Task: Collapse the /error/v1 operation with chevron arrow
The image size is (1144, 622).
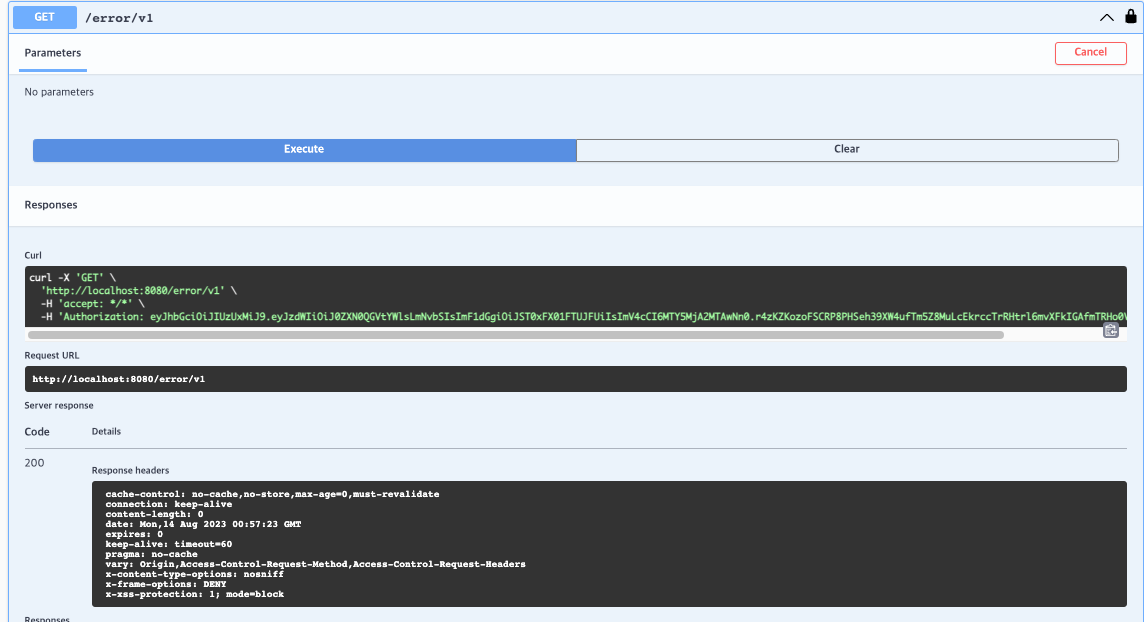Action: click(x=1107, y=18)
